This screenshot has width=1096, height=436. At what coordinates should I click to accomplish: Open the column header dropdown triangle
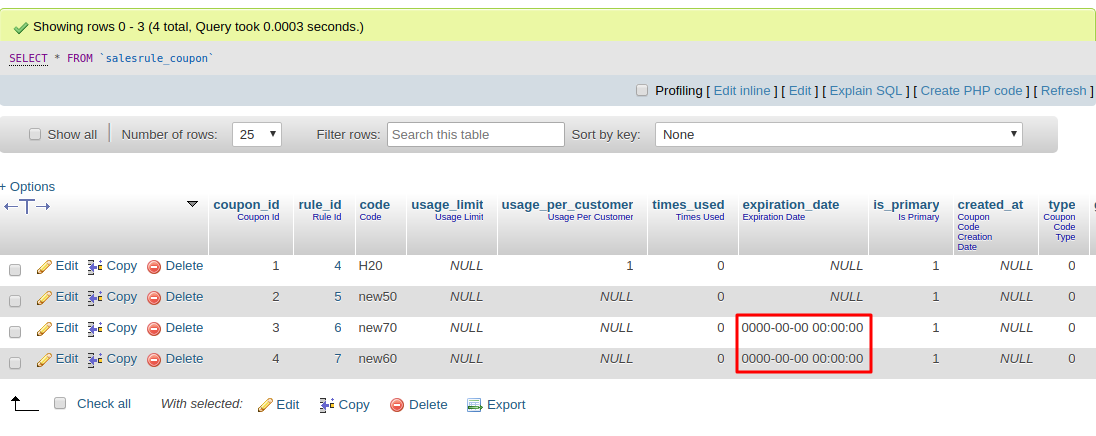coord(192,204)
